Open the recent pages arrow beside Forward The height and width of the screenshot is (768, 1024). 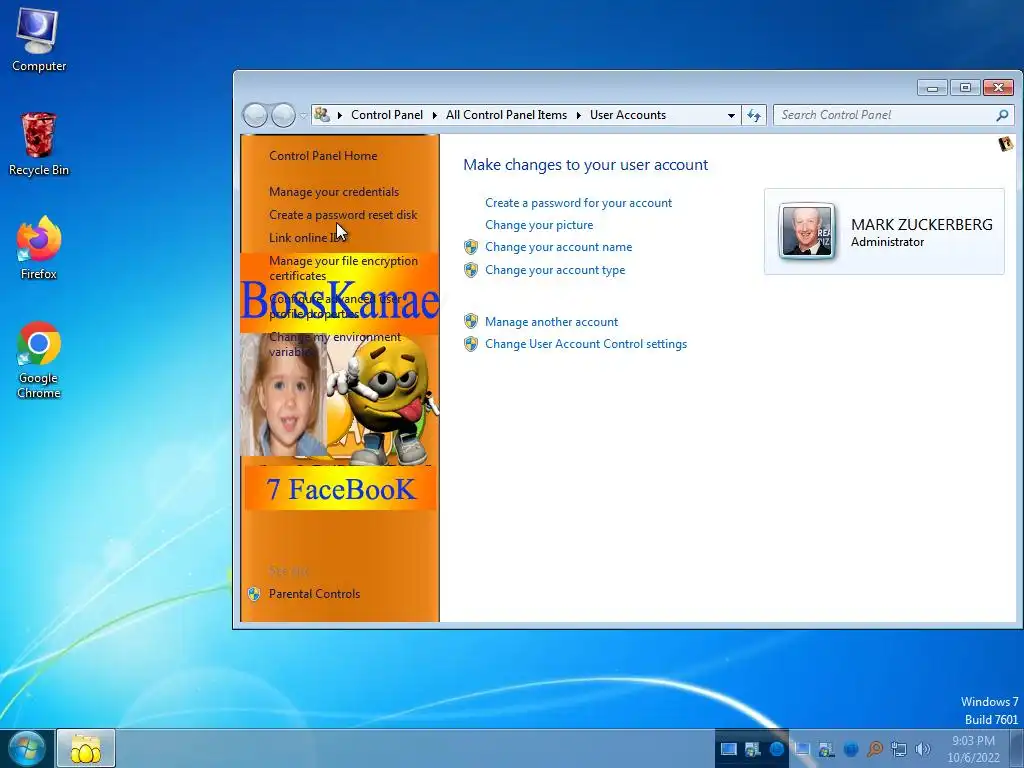click(x=303, y=116)
